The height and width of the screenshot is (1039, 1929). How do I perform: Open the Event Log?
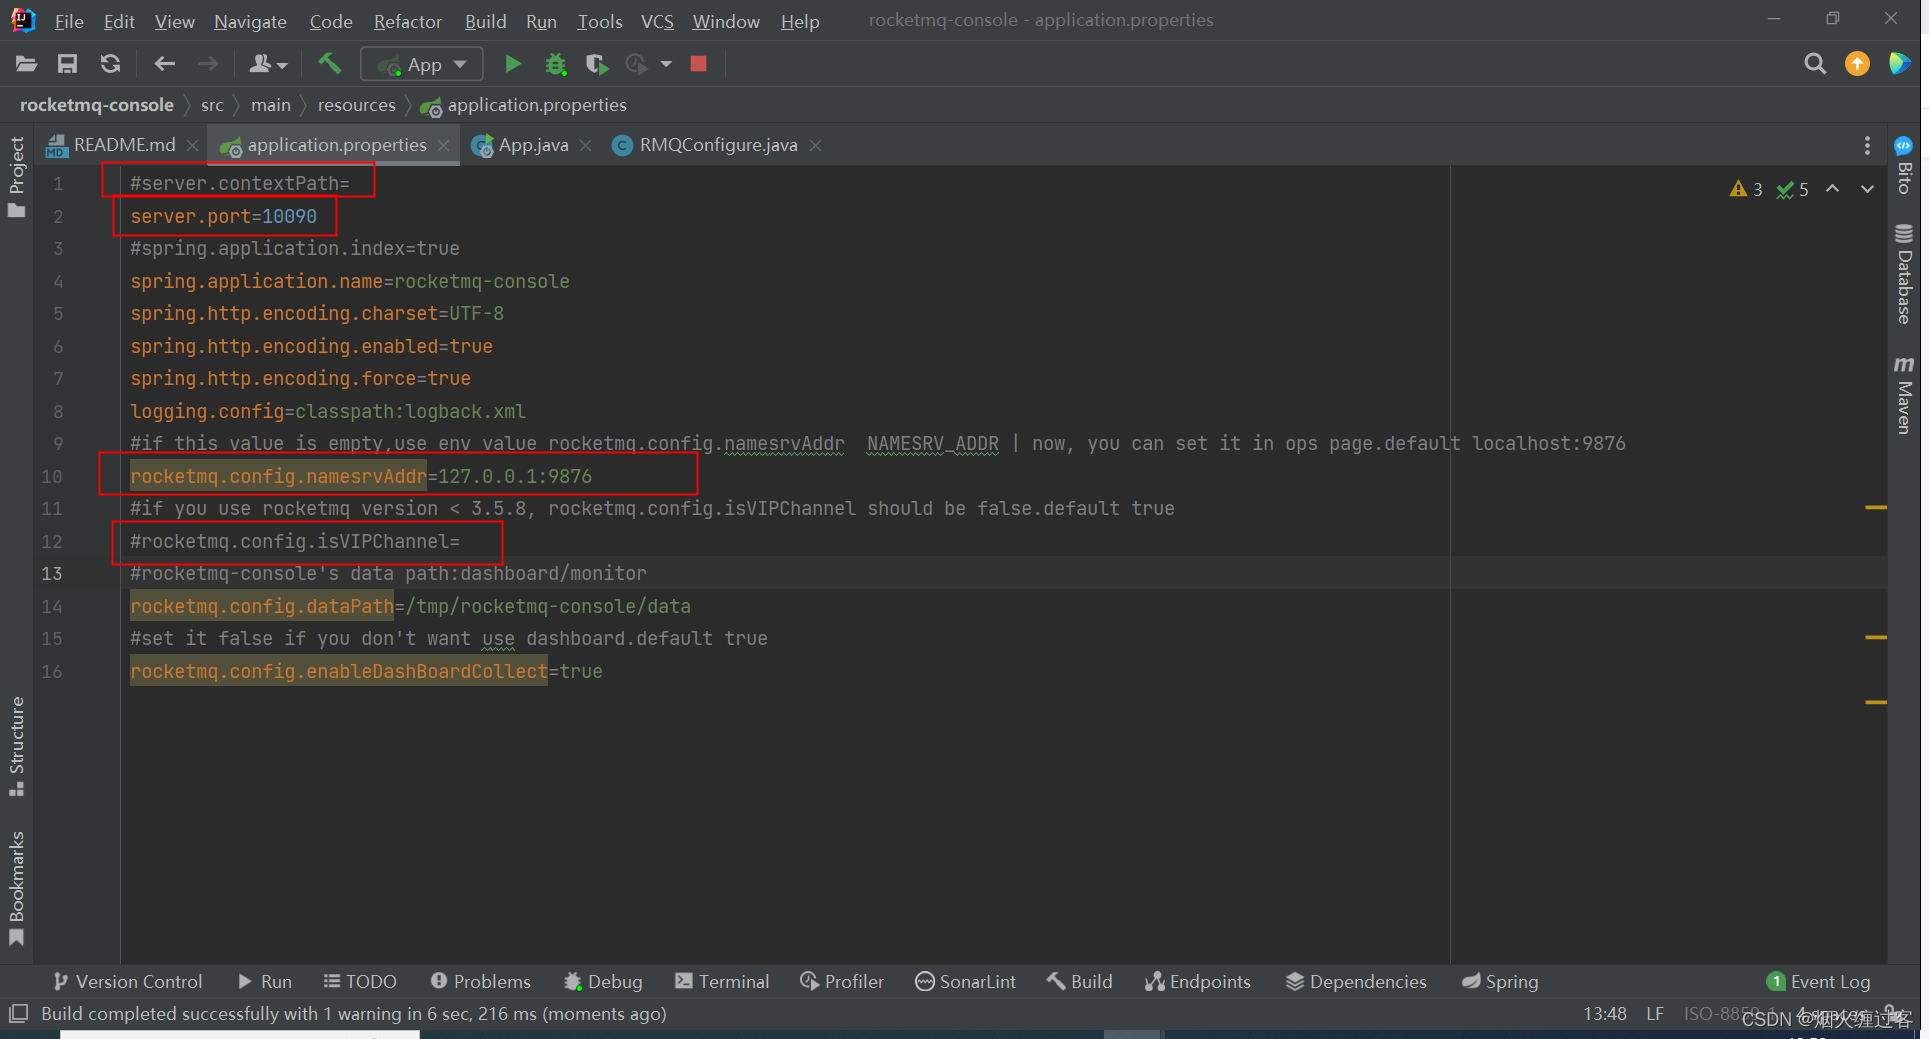[1819, 982]
